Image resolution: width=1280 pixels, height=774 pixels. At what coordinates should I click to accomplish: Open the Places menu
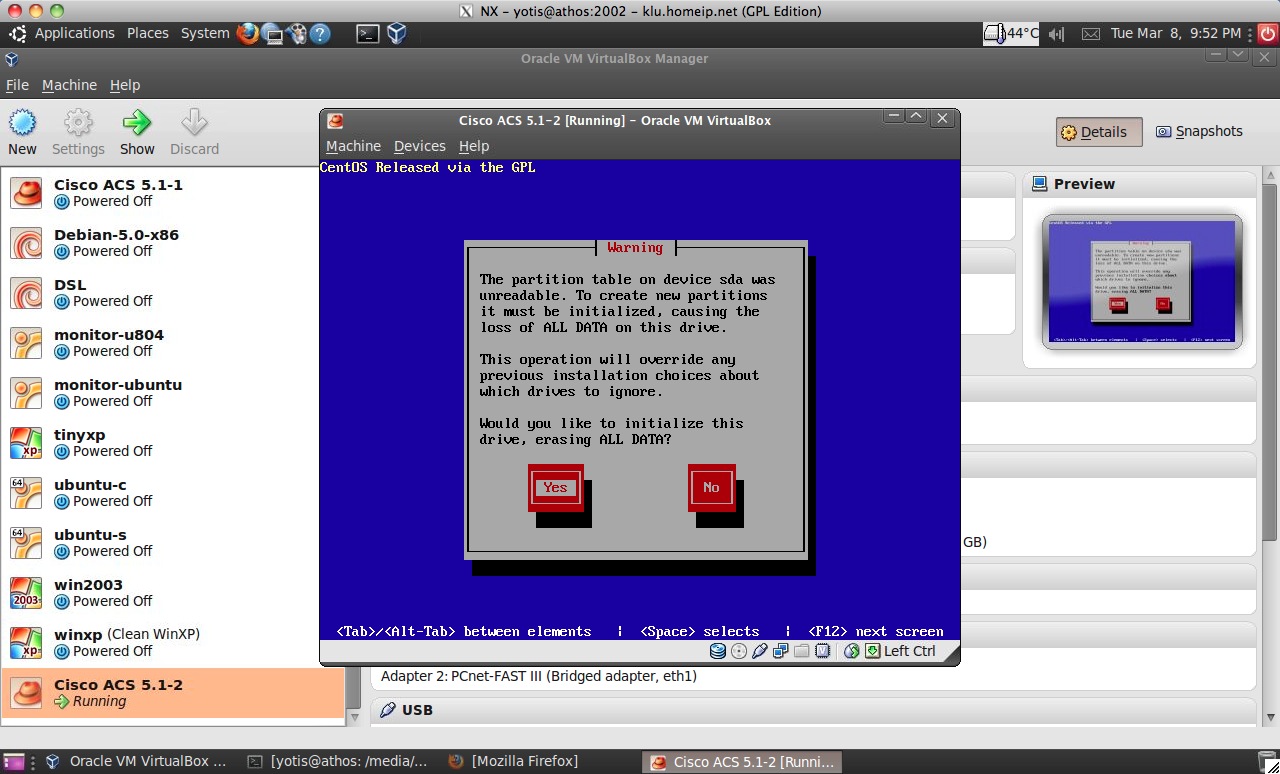click(x=147, y=33)
